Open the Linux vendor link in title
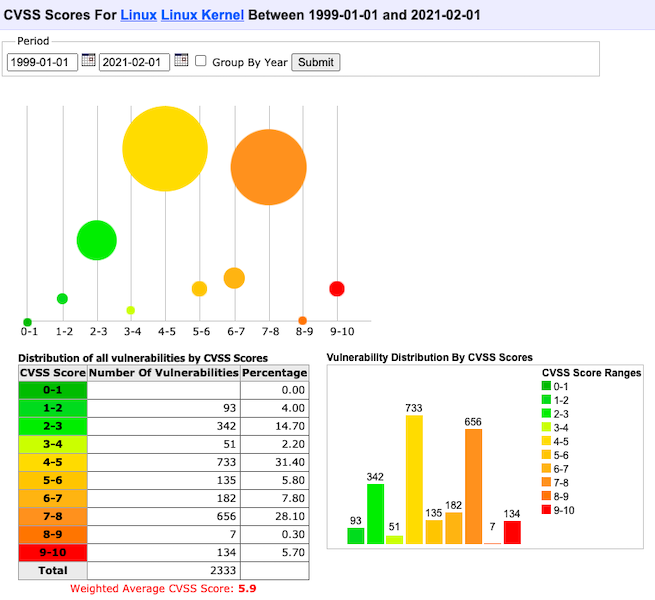655x600 pixels. [x=138, y=17]
